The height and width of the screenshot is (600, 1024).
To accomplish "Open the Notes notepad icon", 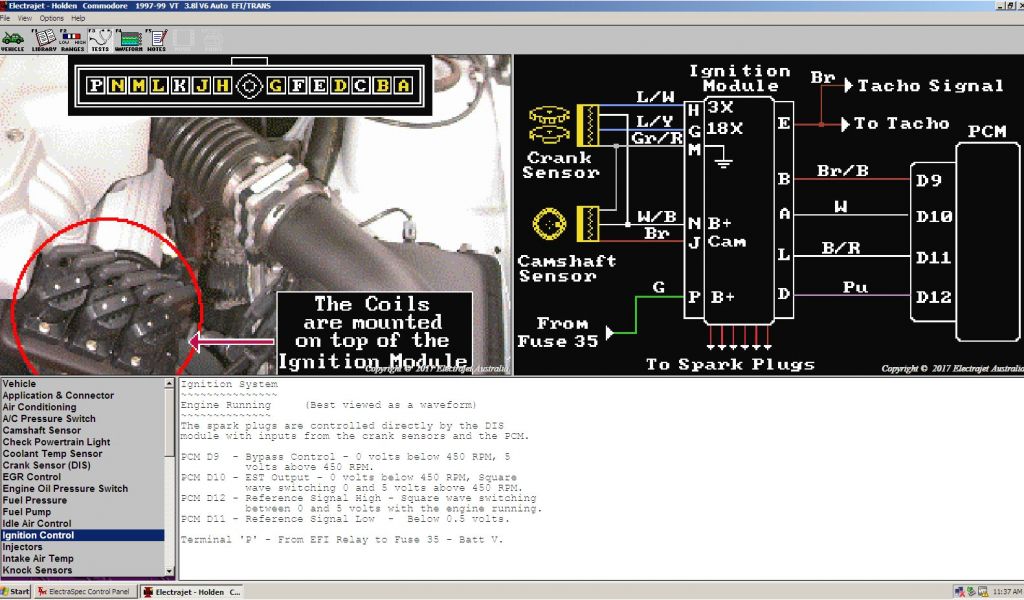I will [x=157, y=39].
